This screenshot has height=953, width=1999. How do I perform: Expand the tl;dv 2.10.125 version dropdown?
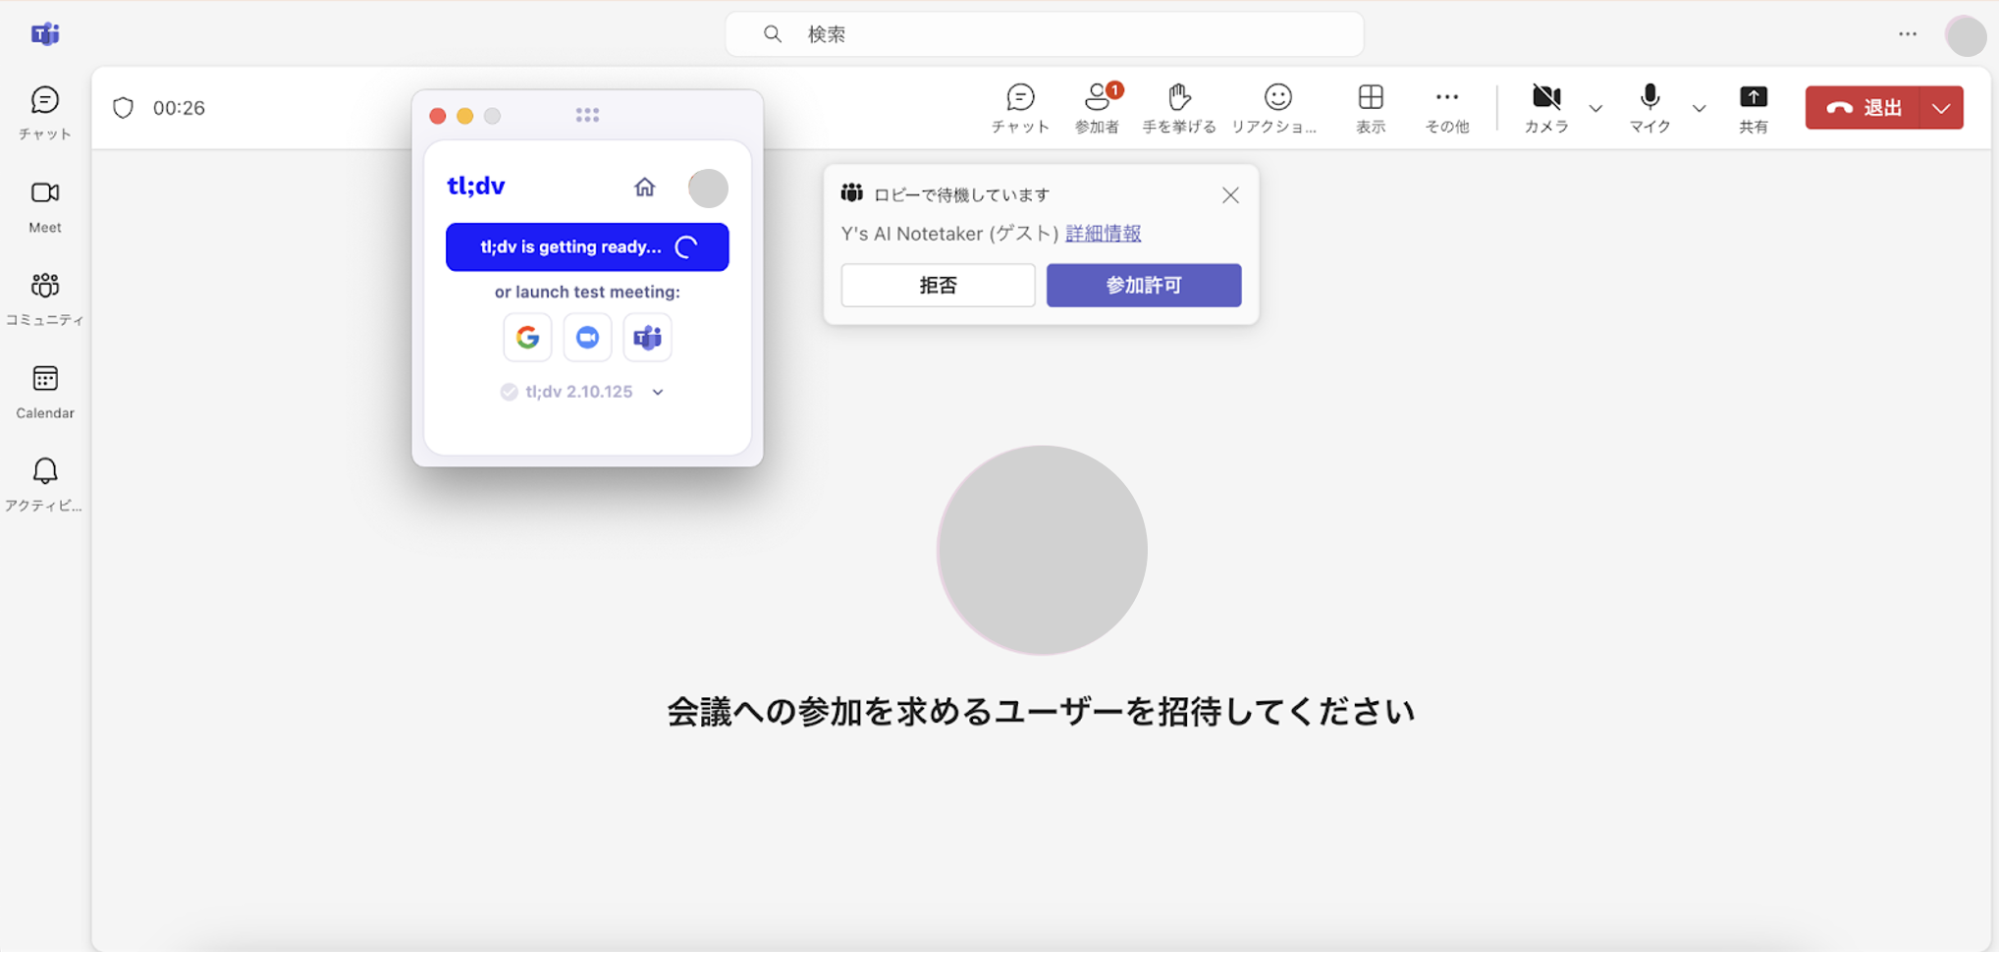tap(658, 392)
